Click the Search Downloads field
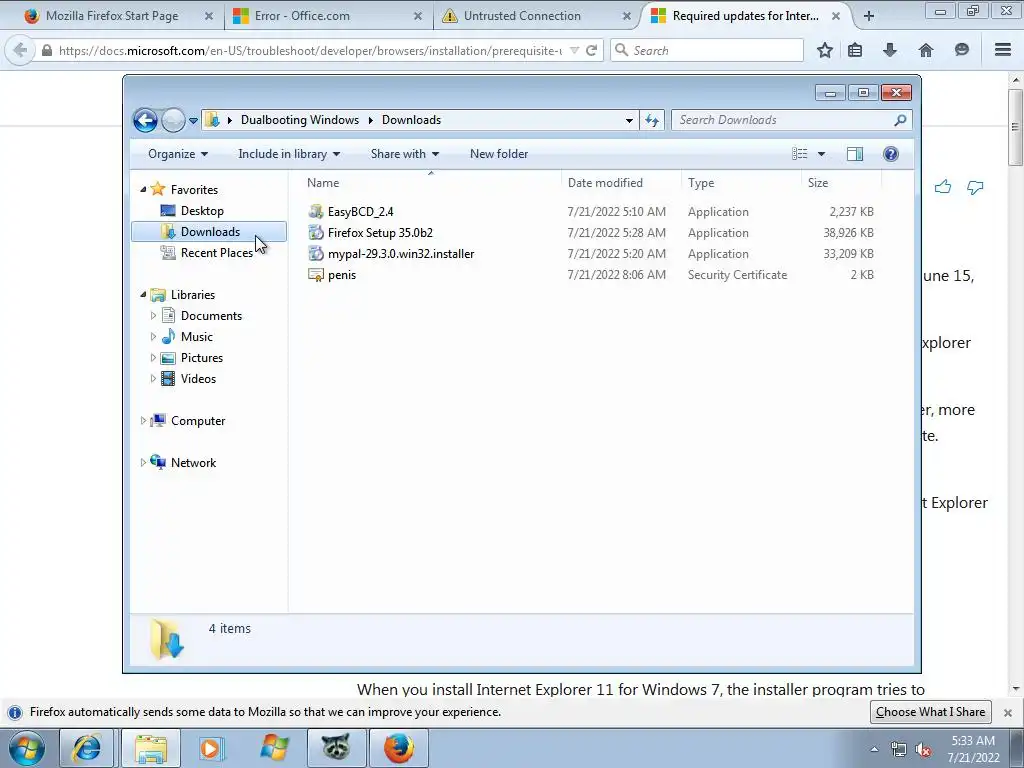Image resolution: width=1024 pixels, height=768 pixels. tap(791, 120)
